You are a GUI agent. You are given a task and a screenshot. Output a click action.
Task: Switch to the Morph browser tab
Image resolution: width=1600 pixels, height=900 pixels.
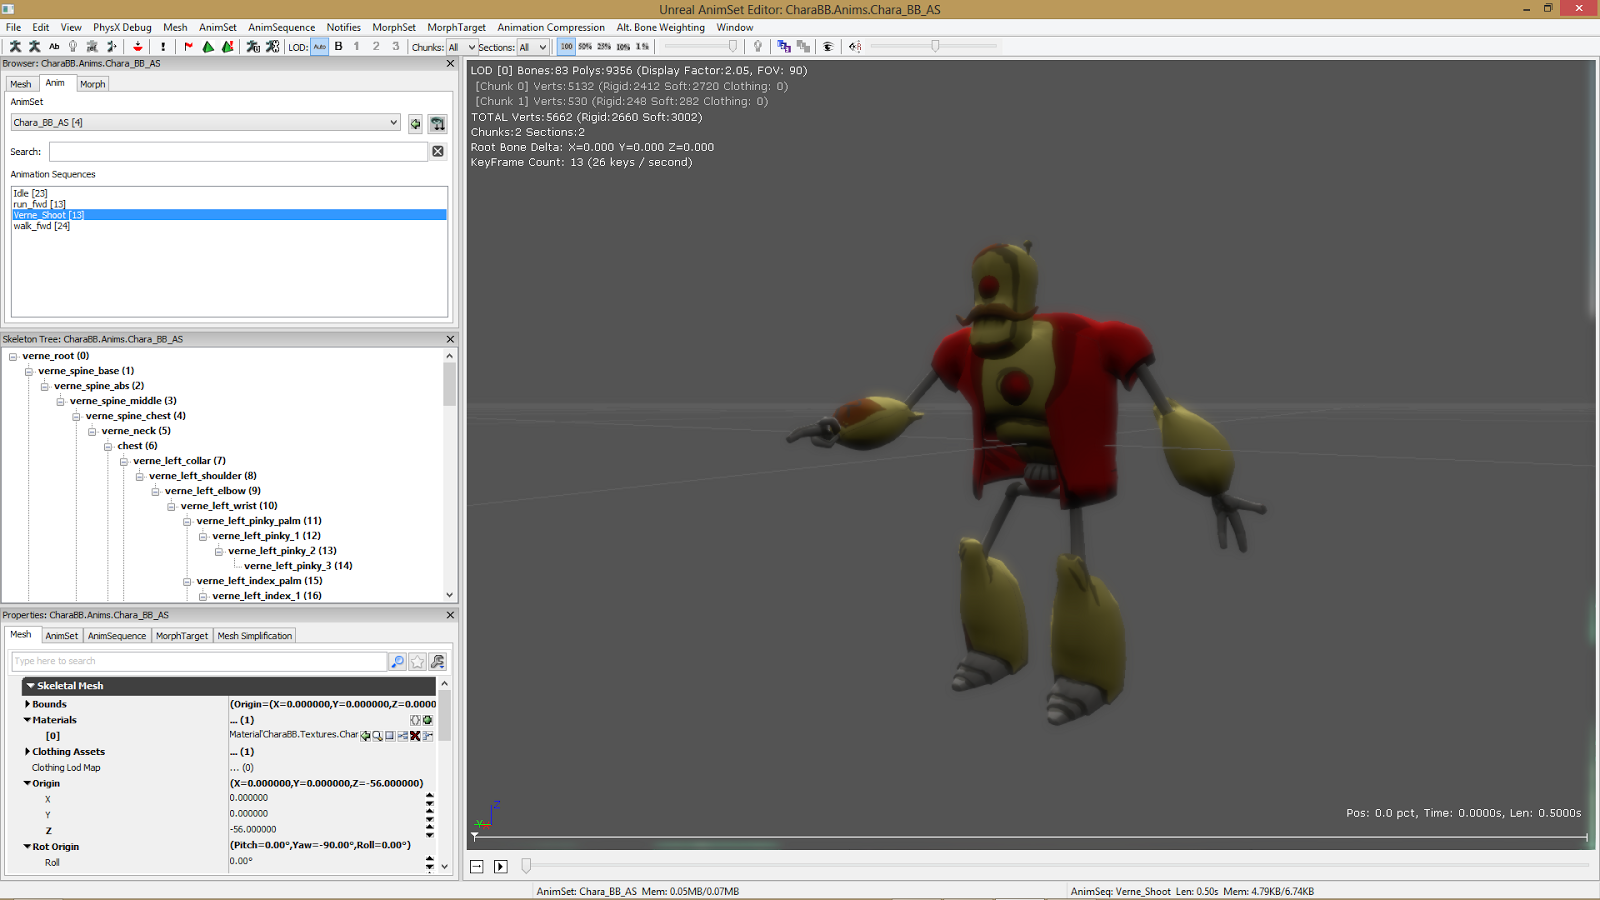coord(93,84)
